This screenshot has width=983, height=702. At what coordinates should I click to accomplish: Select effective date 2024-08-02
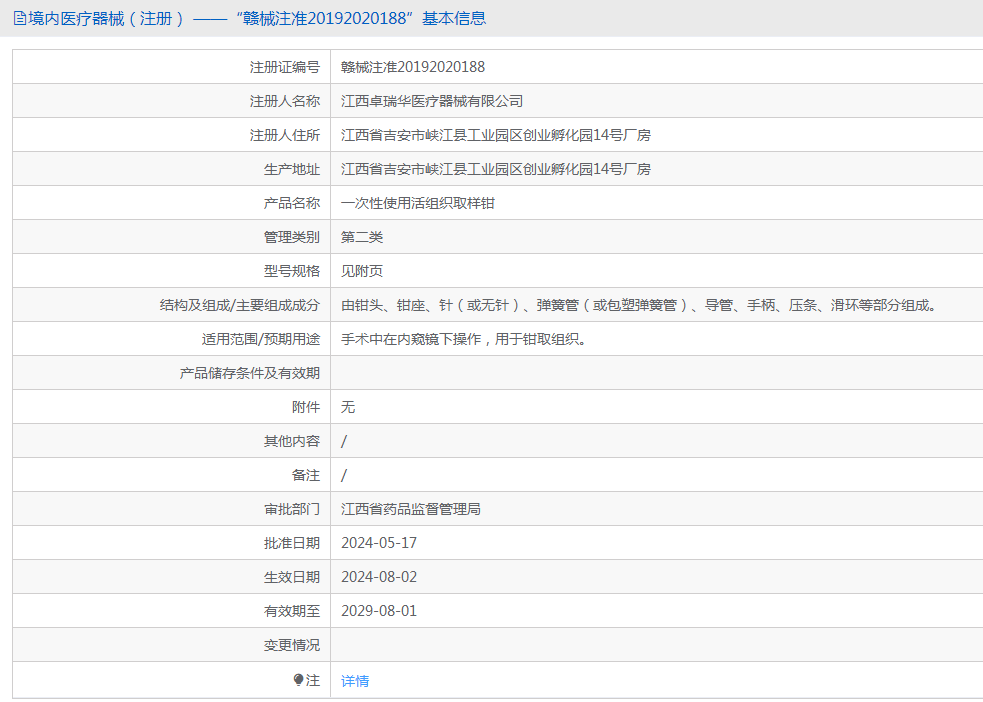[x=379, y=577]
